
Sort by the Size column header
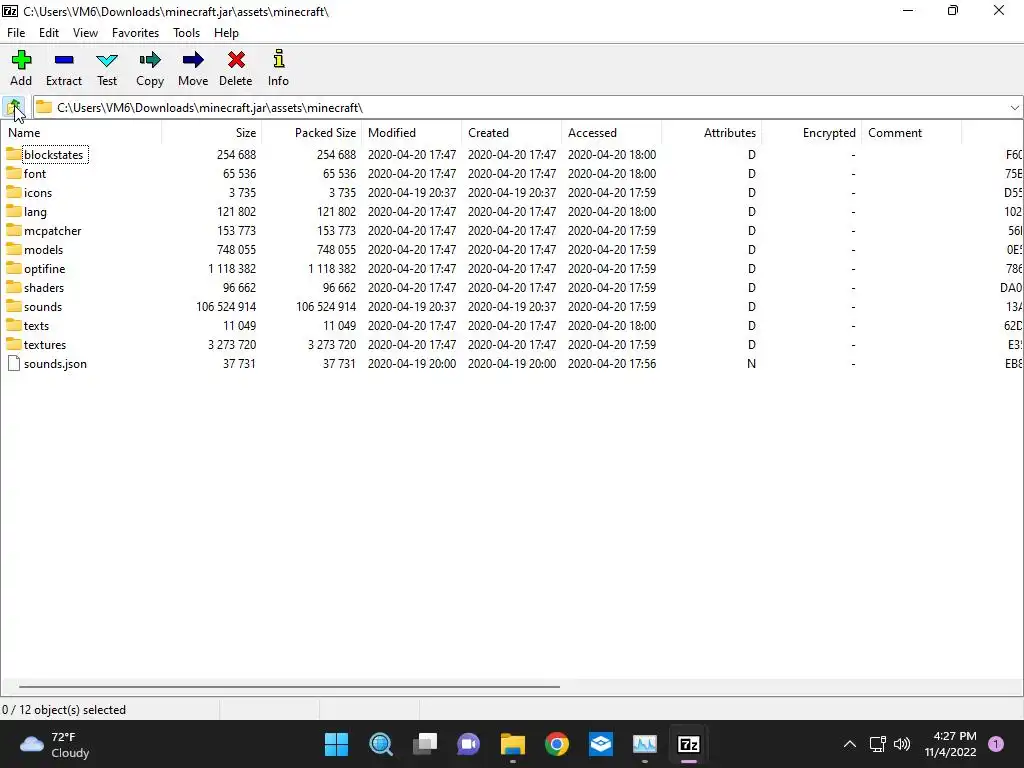212,133
